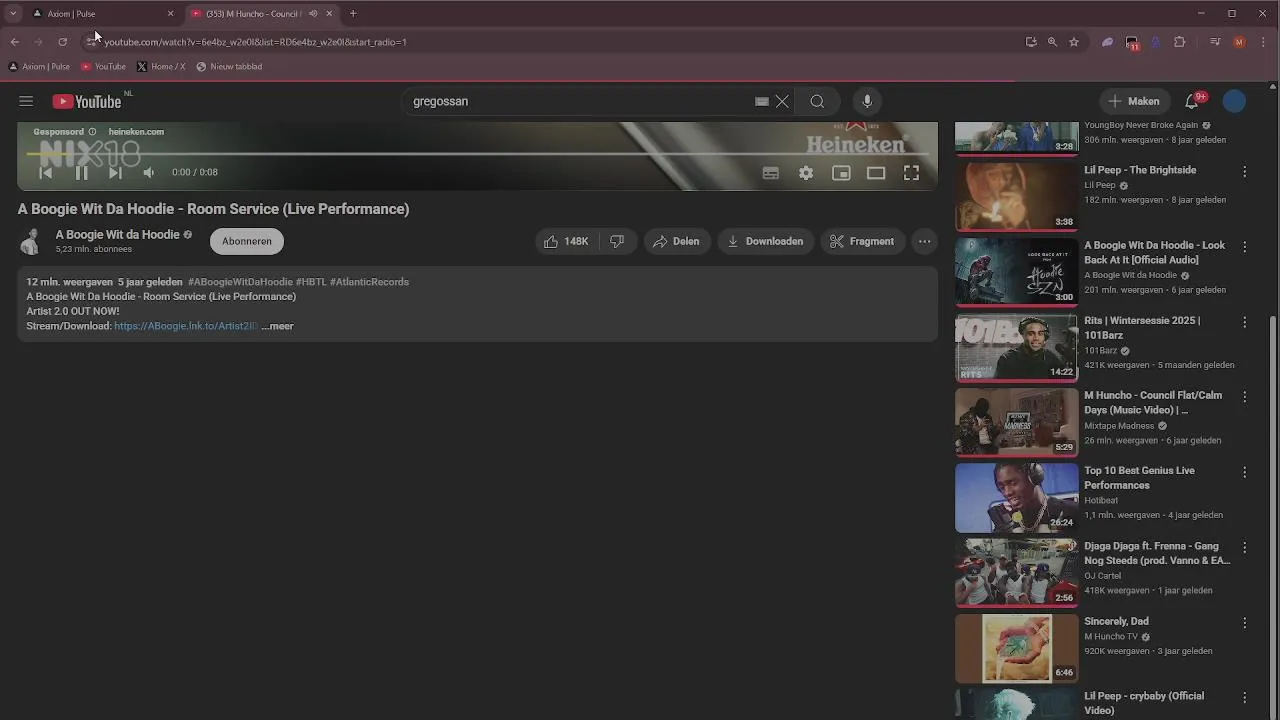Go to YouTube home via logo

87,101
